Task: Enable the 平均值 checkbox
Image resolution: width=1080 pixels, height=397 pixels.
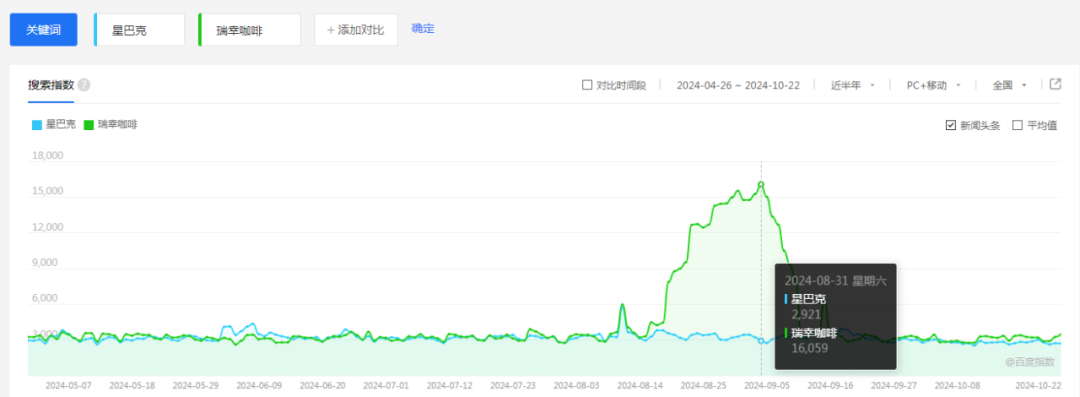Action: 1017,125
